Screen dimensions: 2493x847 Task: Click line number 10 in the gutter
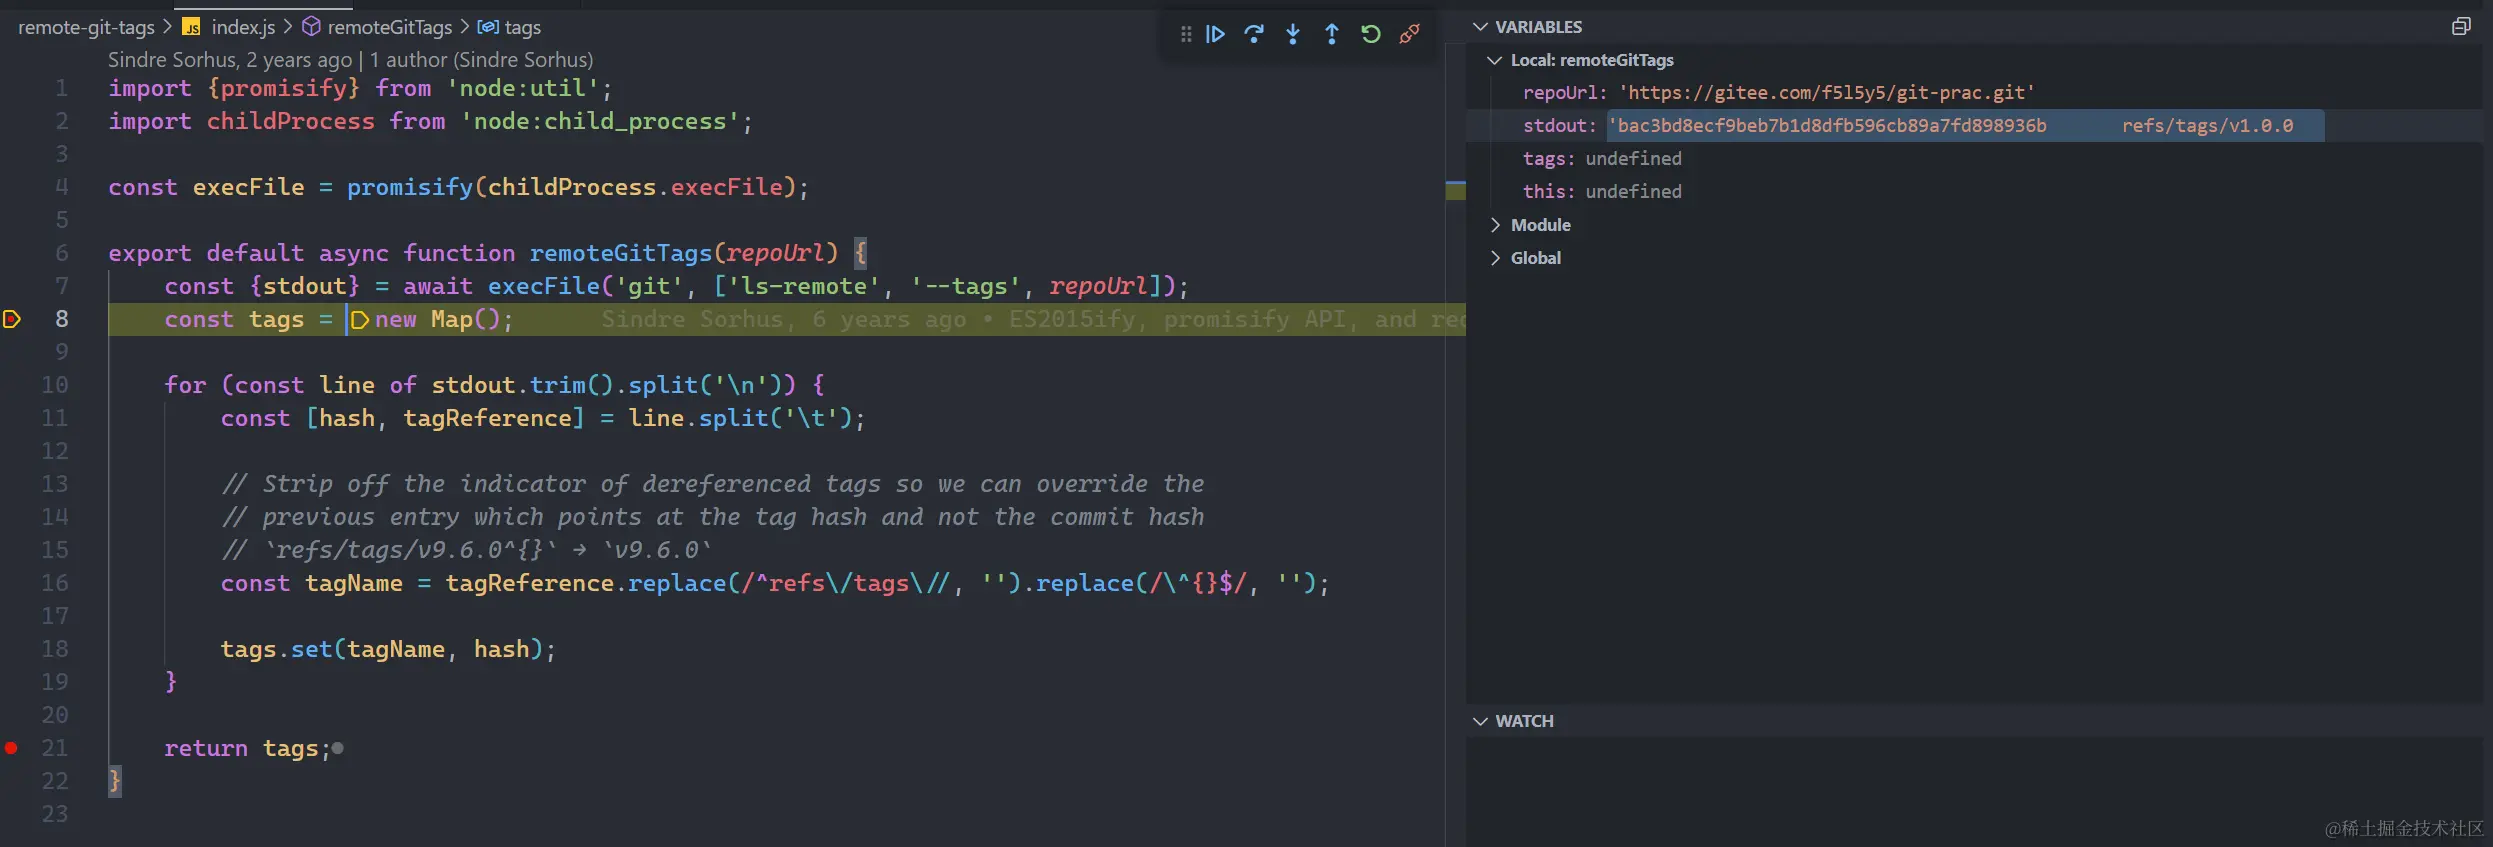(x=55, y=385)
